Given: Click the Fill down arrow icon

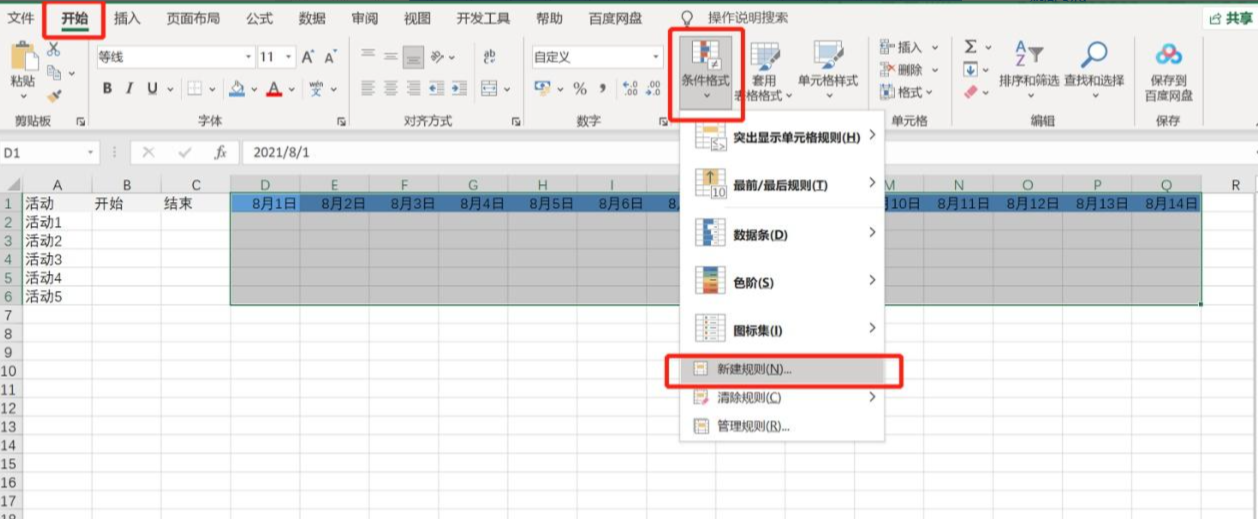Looking at the screenshot, I should (x=970, y=70).
